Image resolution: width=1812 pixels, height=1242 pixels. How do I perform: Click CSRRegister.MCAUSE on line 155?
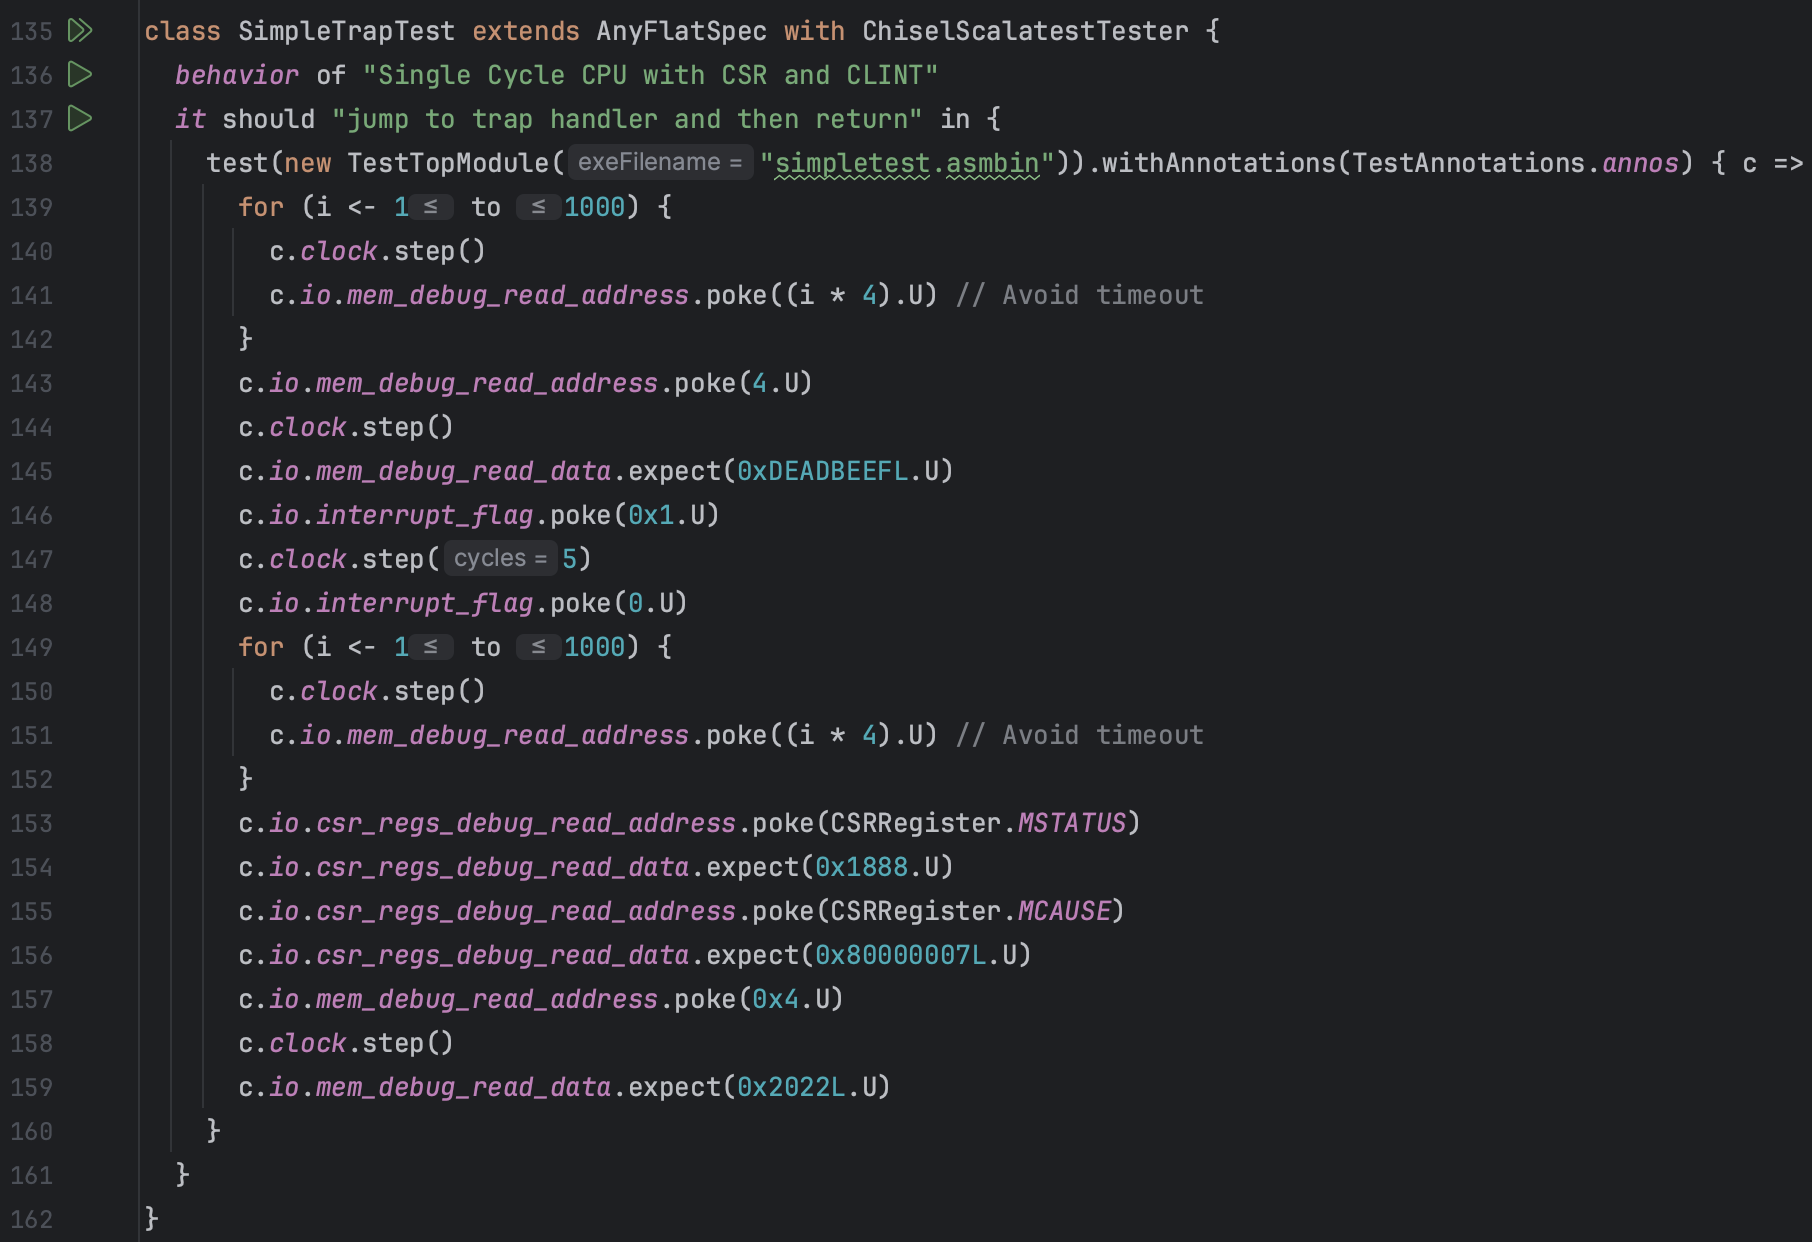click(970, 911)
